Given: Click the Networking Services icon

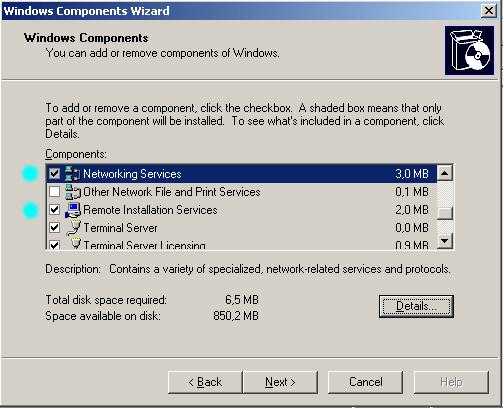Looking at the screenshot, I should coord(73,174).
